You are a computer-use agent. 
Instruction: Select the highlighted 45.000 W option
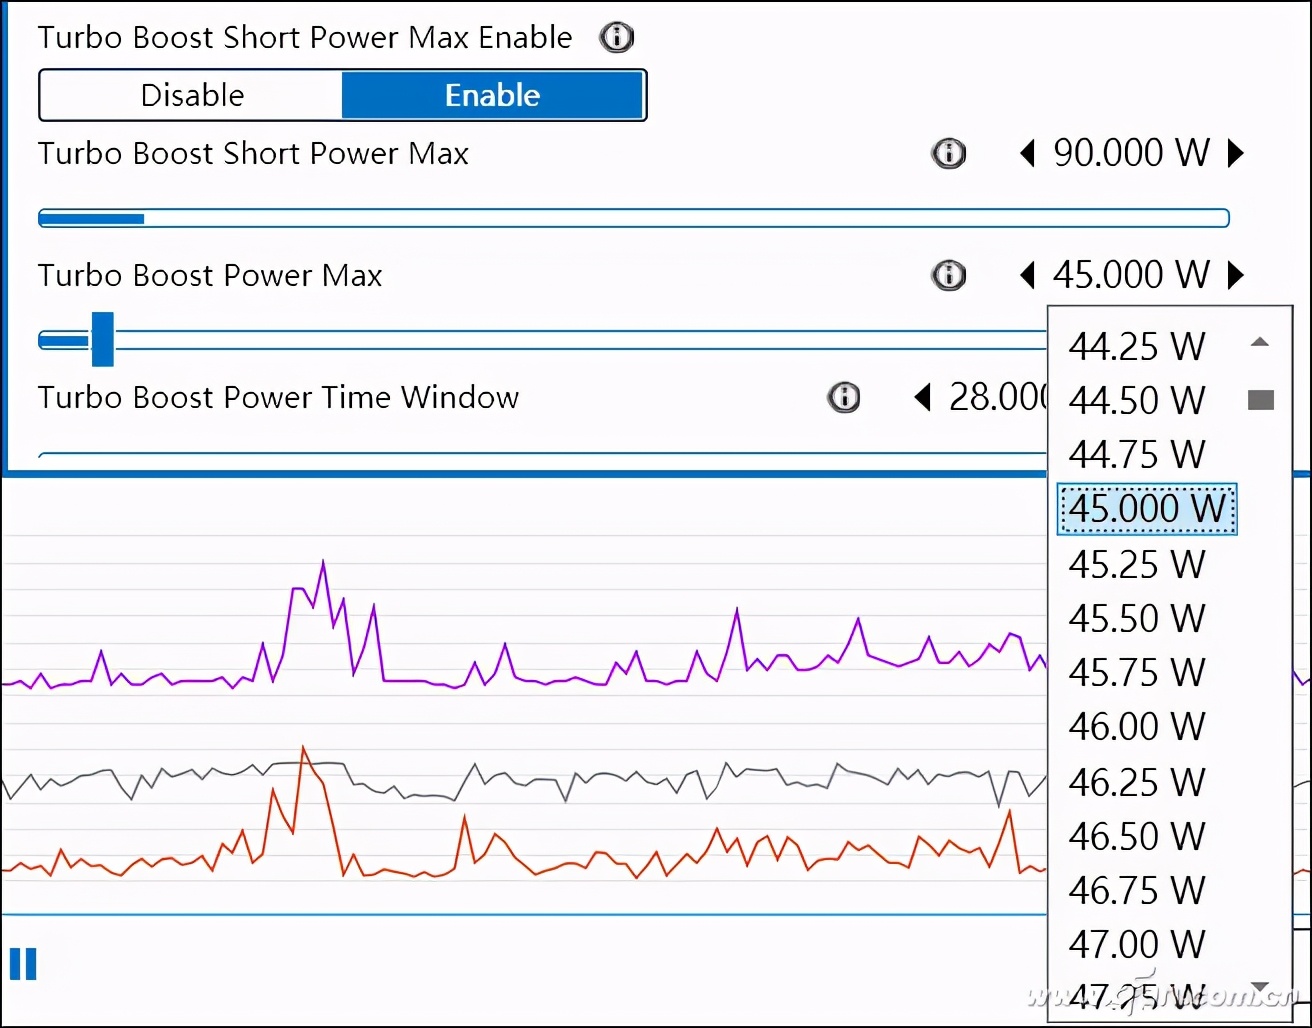1146,508
